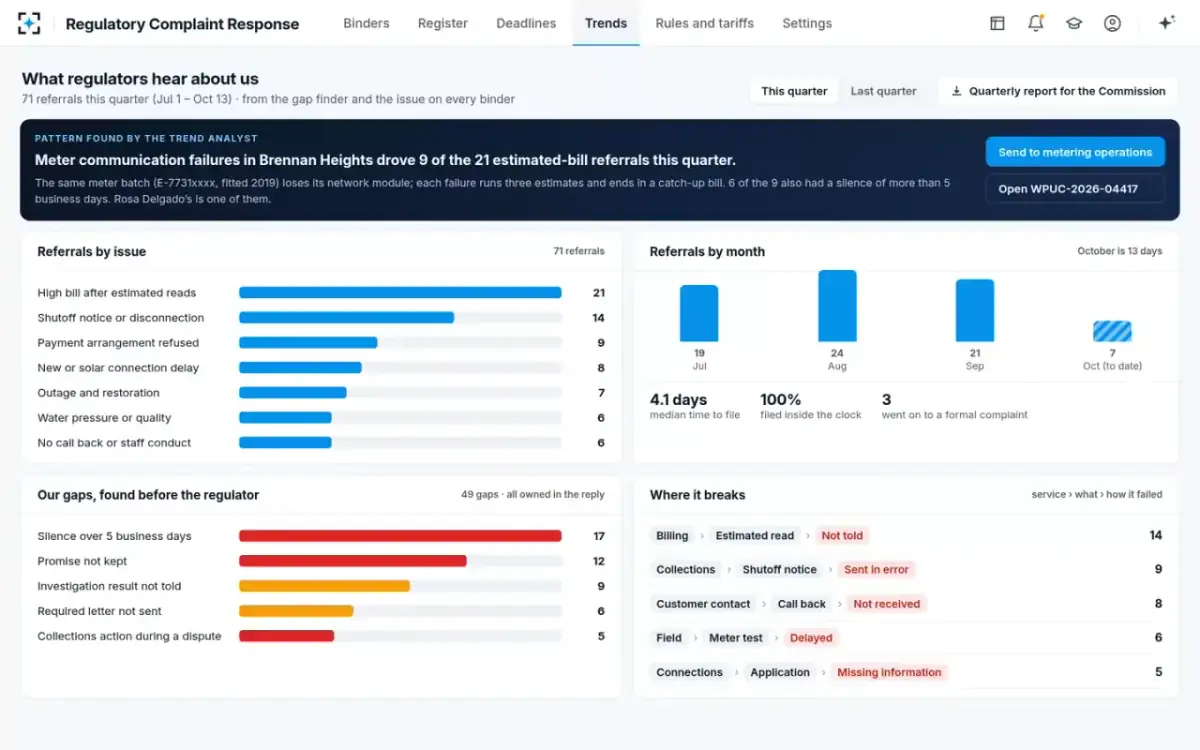Select the Delayed tag

point(811,638)
